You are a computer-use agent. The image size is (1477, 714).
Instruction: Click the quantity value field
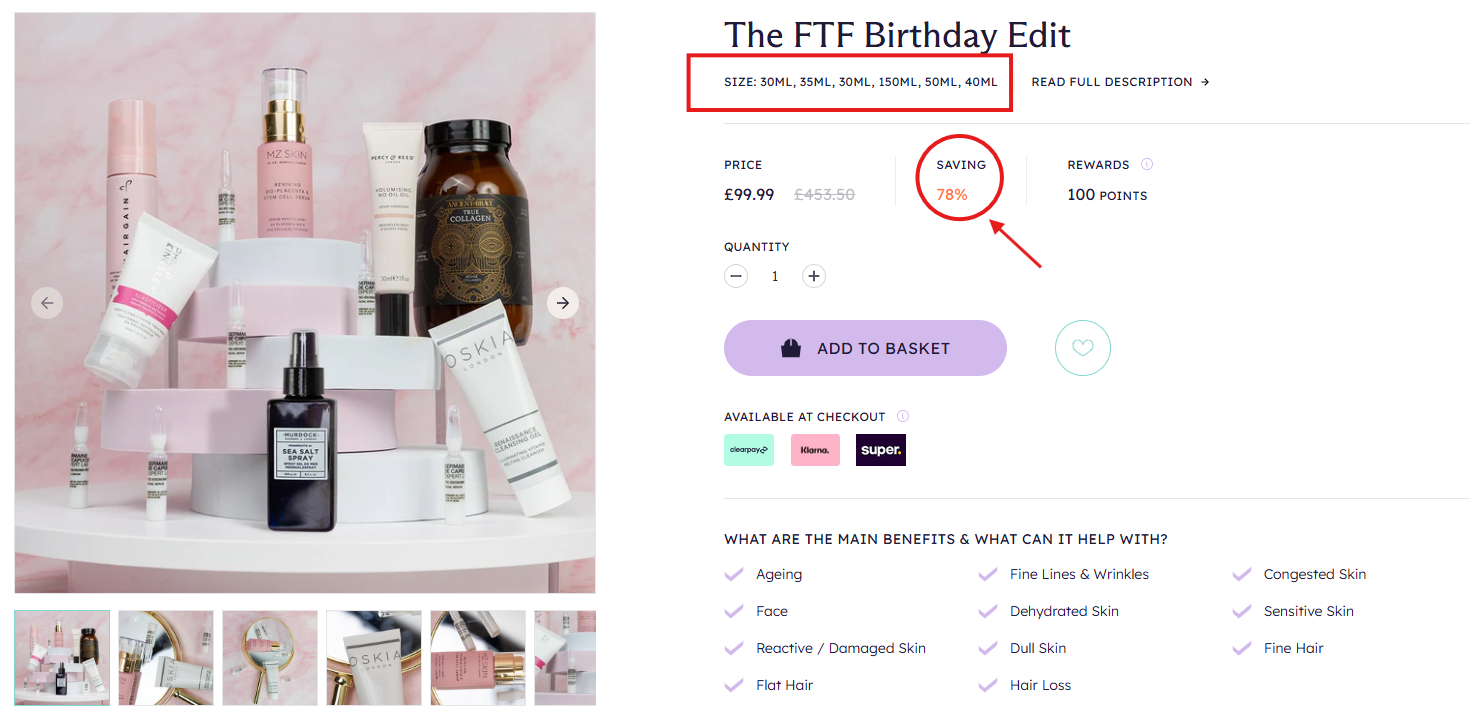(x=775, y=276)
